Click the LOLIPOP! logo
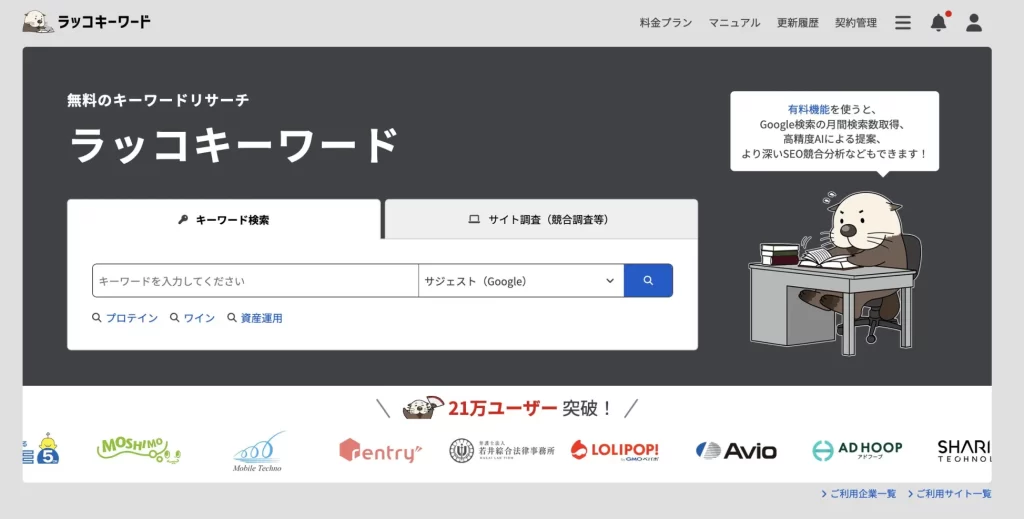The image size is (1024, 519). tap(615, 450)
